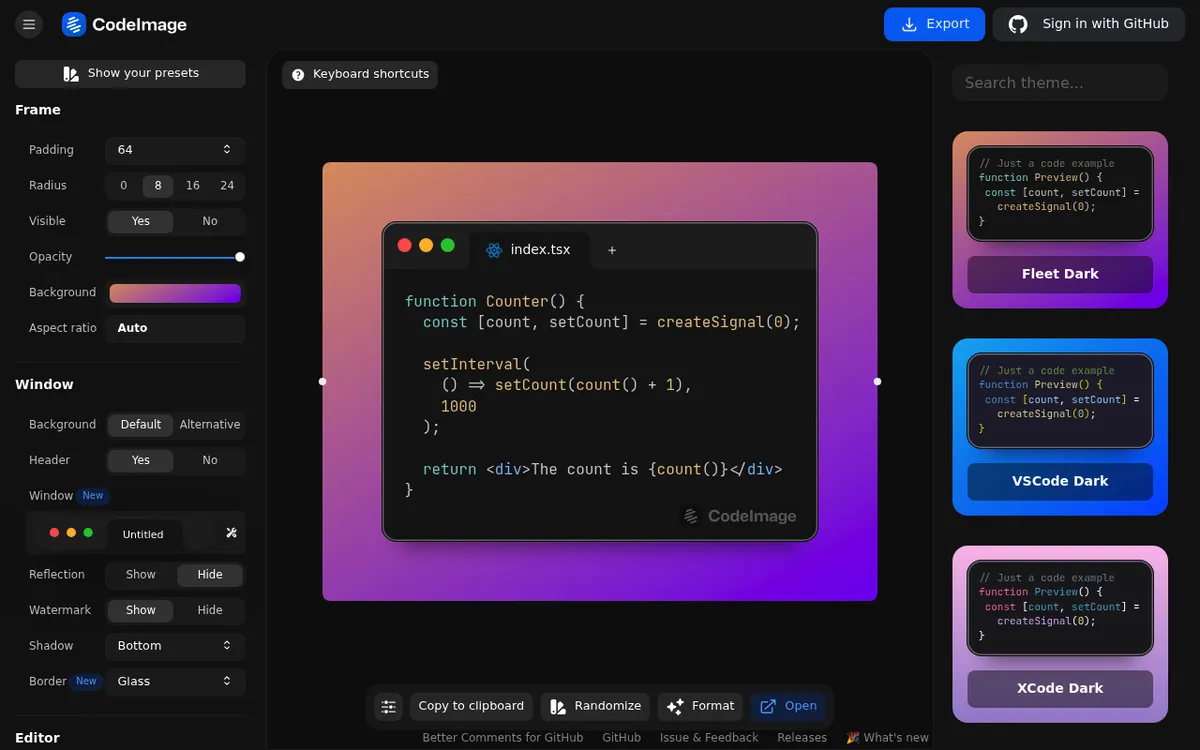This screenshot has height=750, width=1200.
Task: Open Better Comments for GitHub link
Action: click(503, 738)
